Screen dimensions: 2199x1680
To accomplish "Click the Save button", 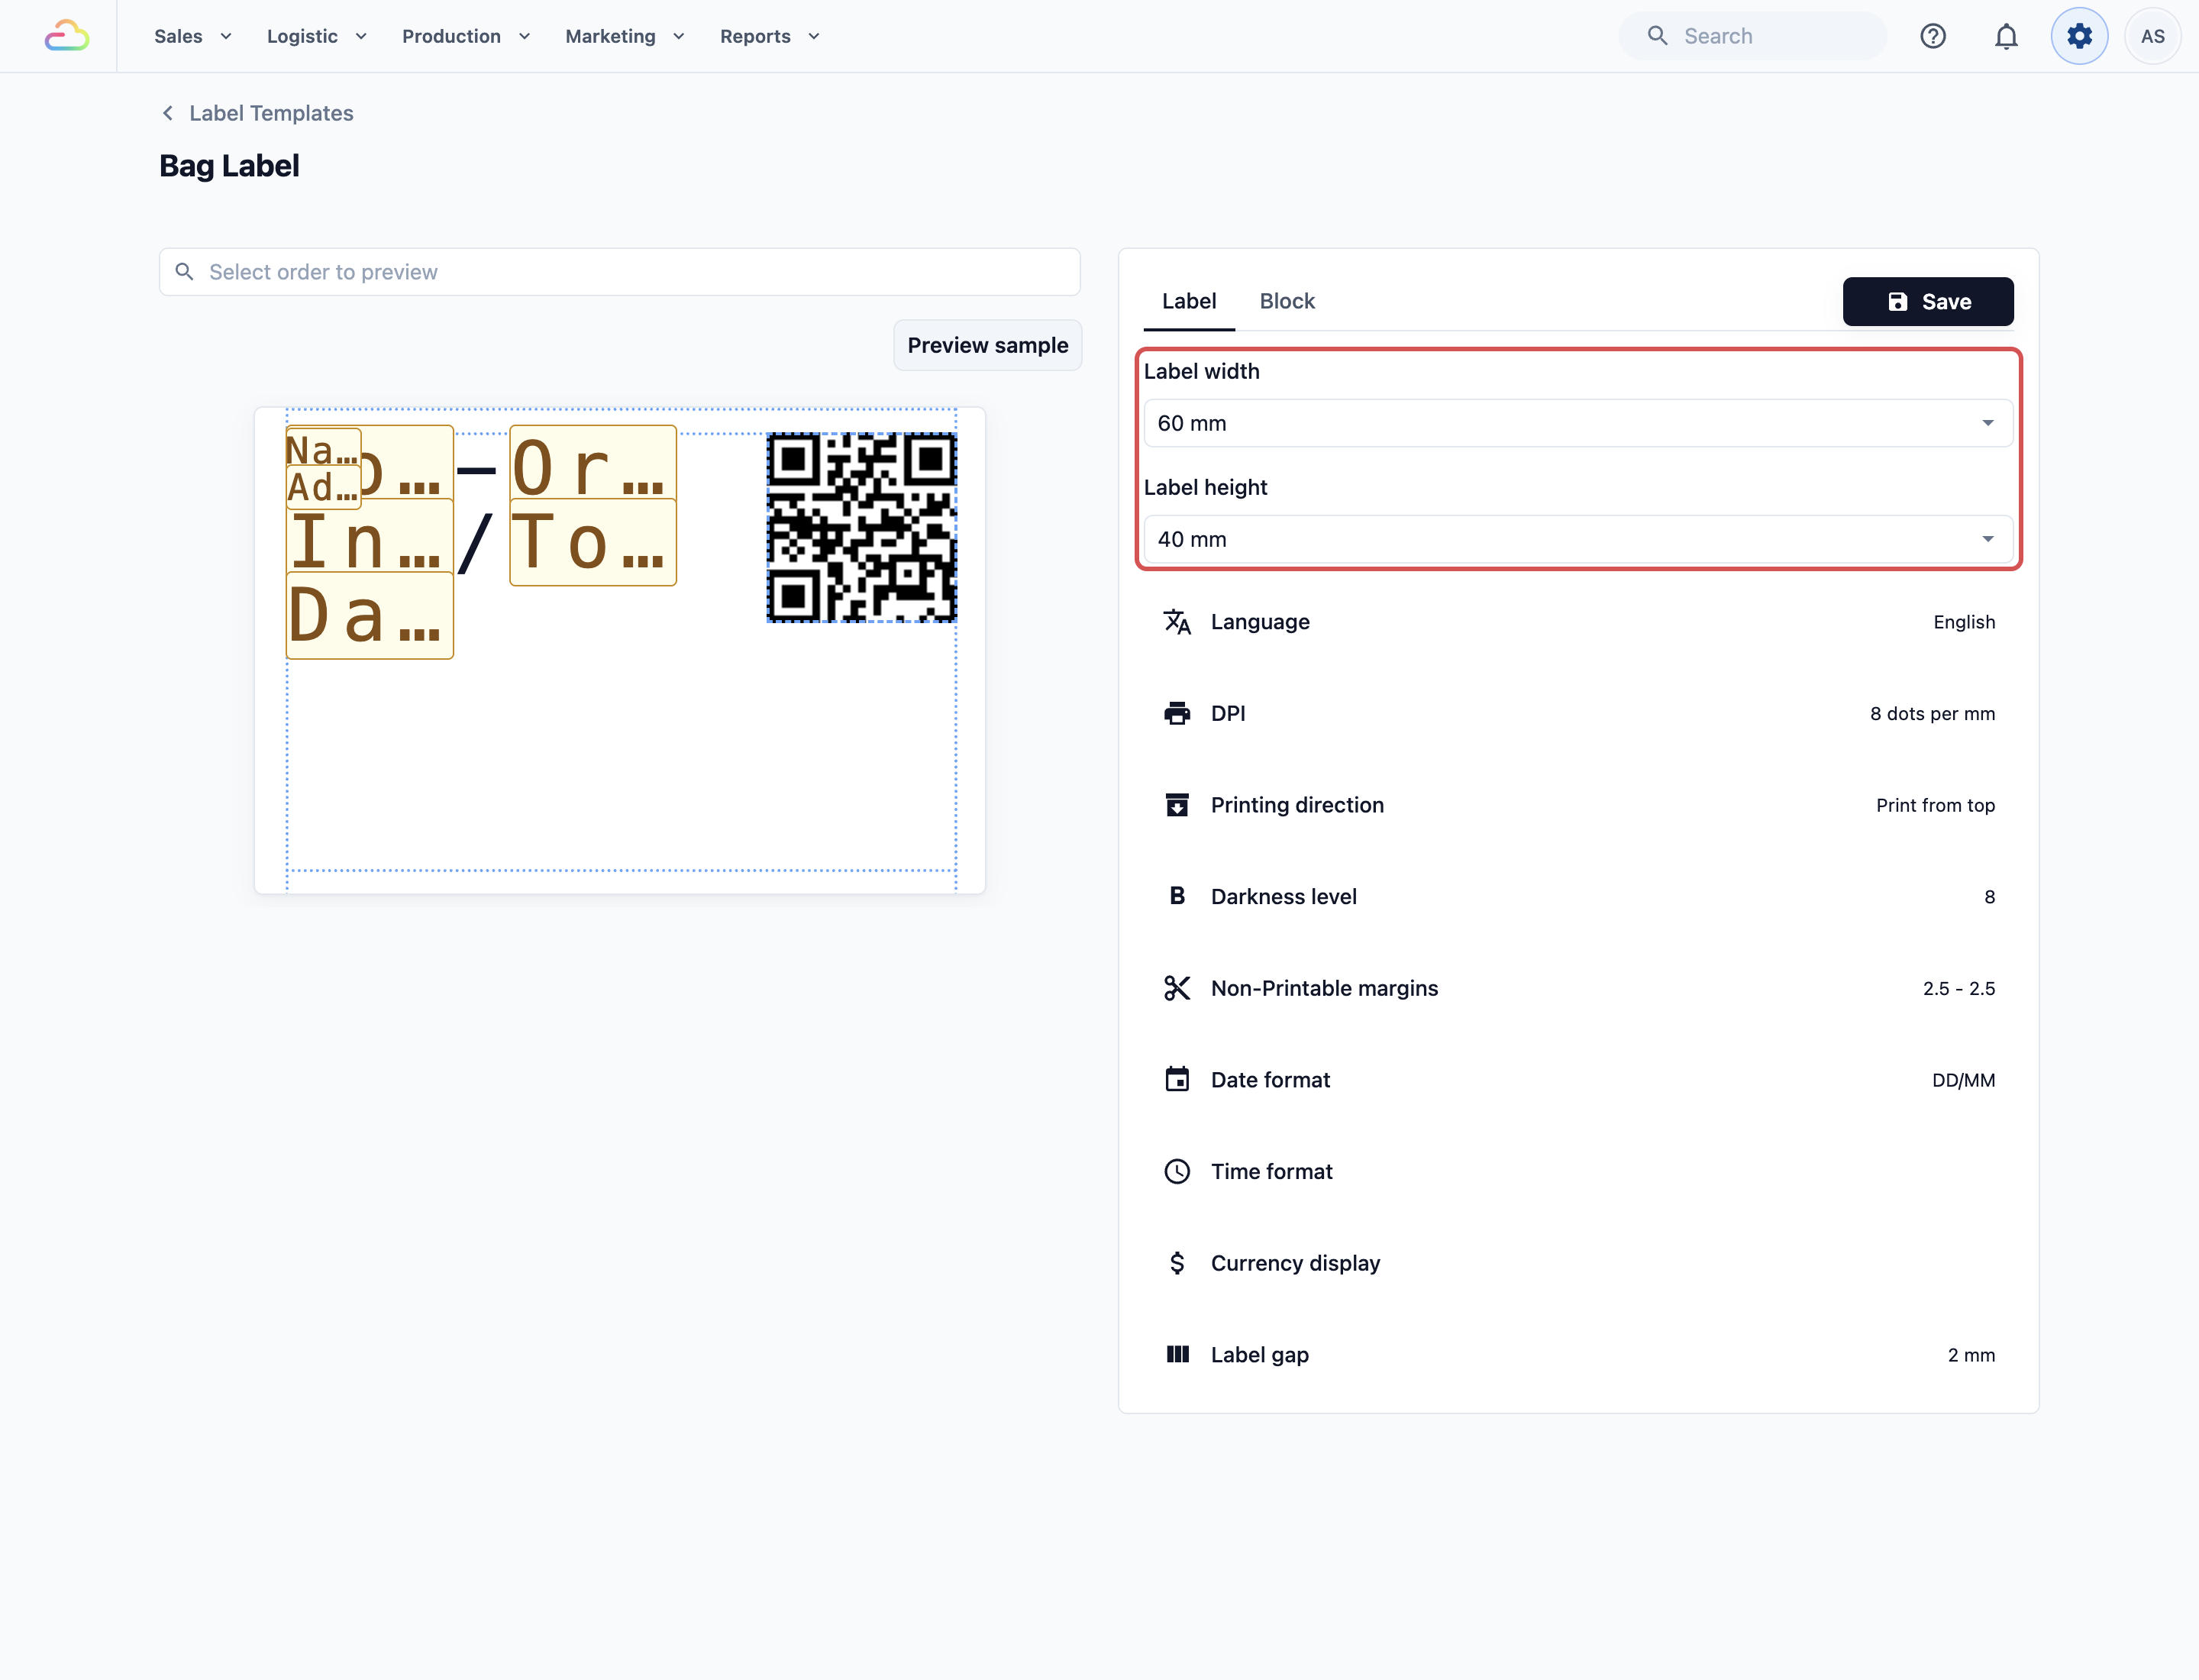I will [x=1927, y=301].
